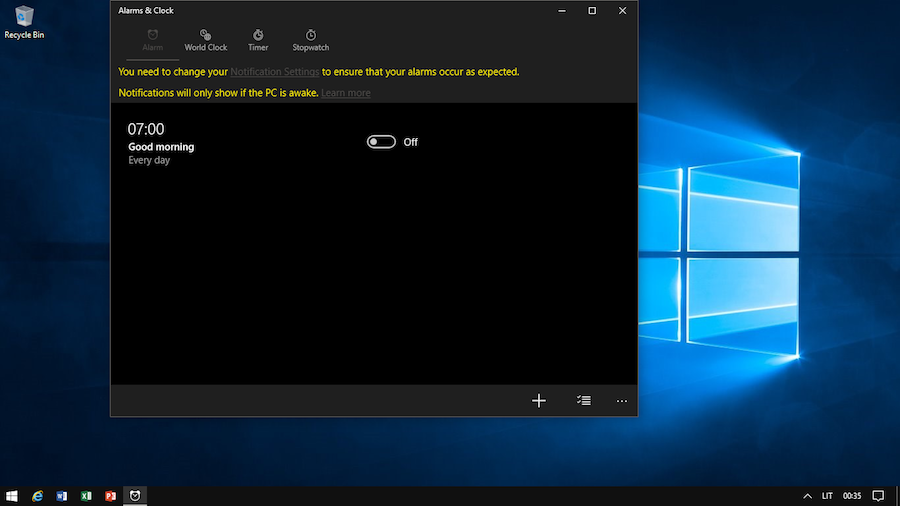Image resolution: width=900 pixels, height=506 pixels.
Task: Open Word from the taskbar
Action: click(62, 496)
